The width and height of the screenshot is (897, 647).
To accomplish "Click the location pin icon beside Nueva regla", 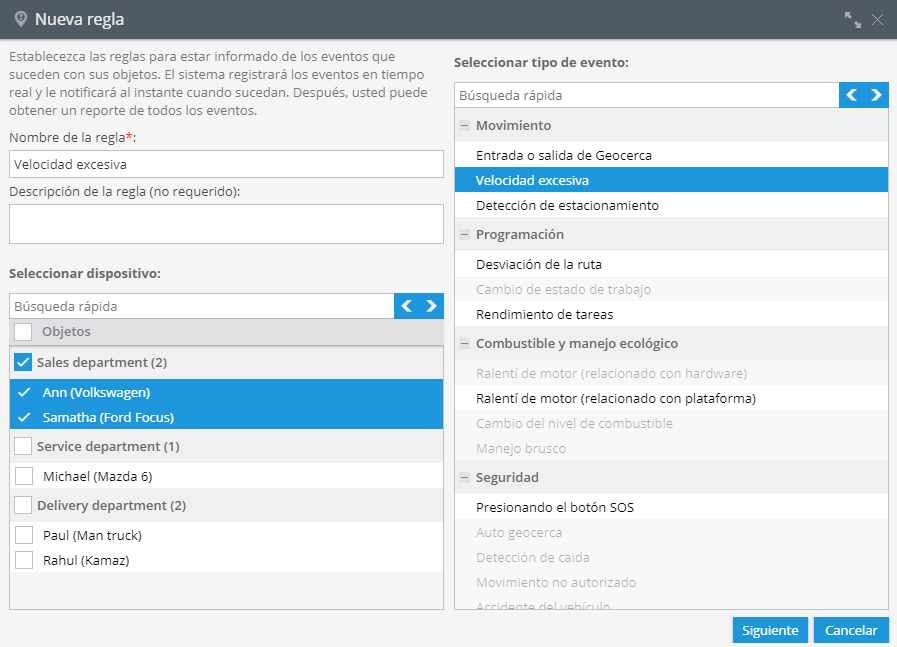I will tap(21, 19).
